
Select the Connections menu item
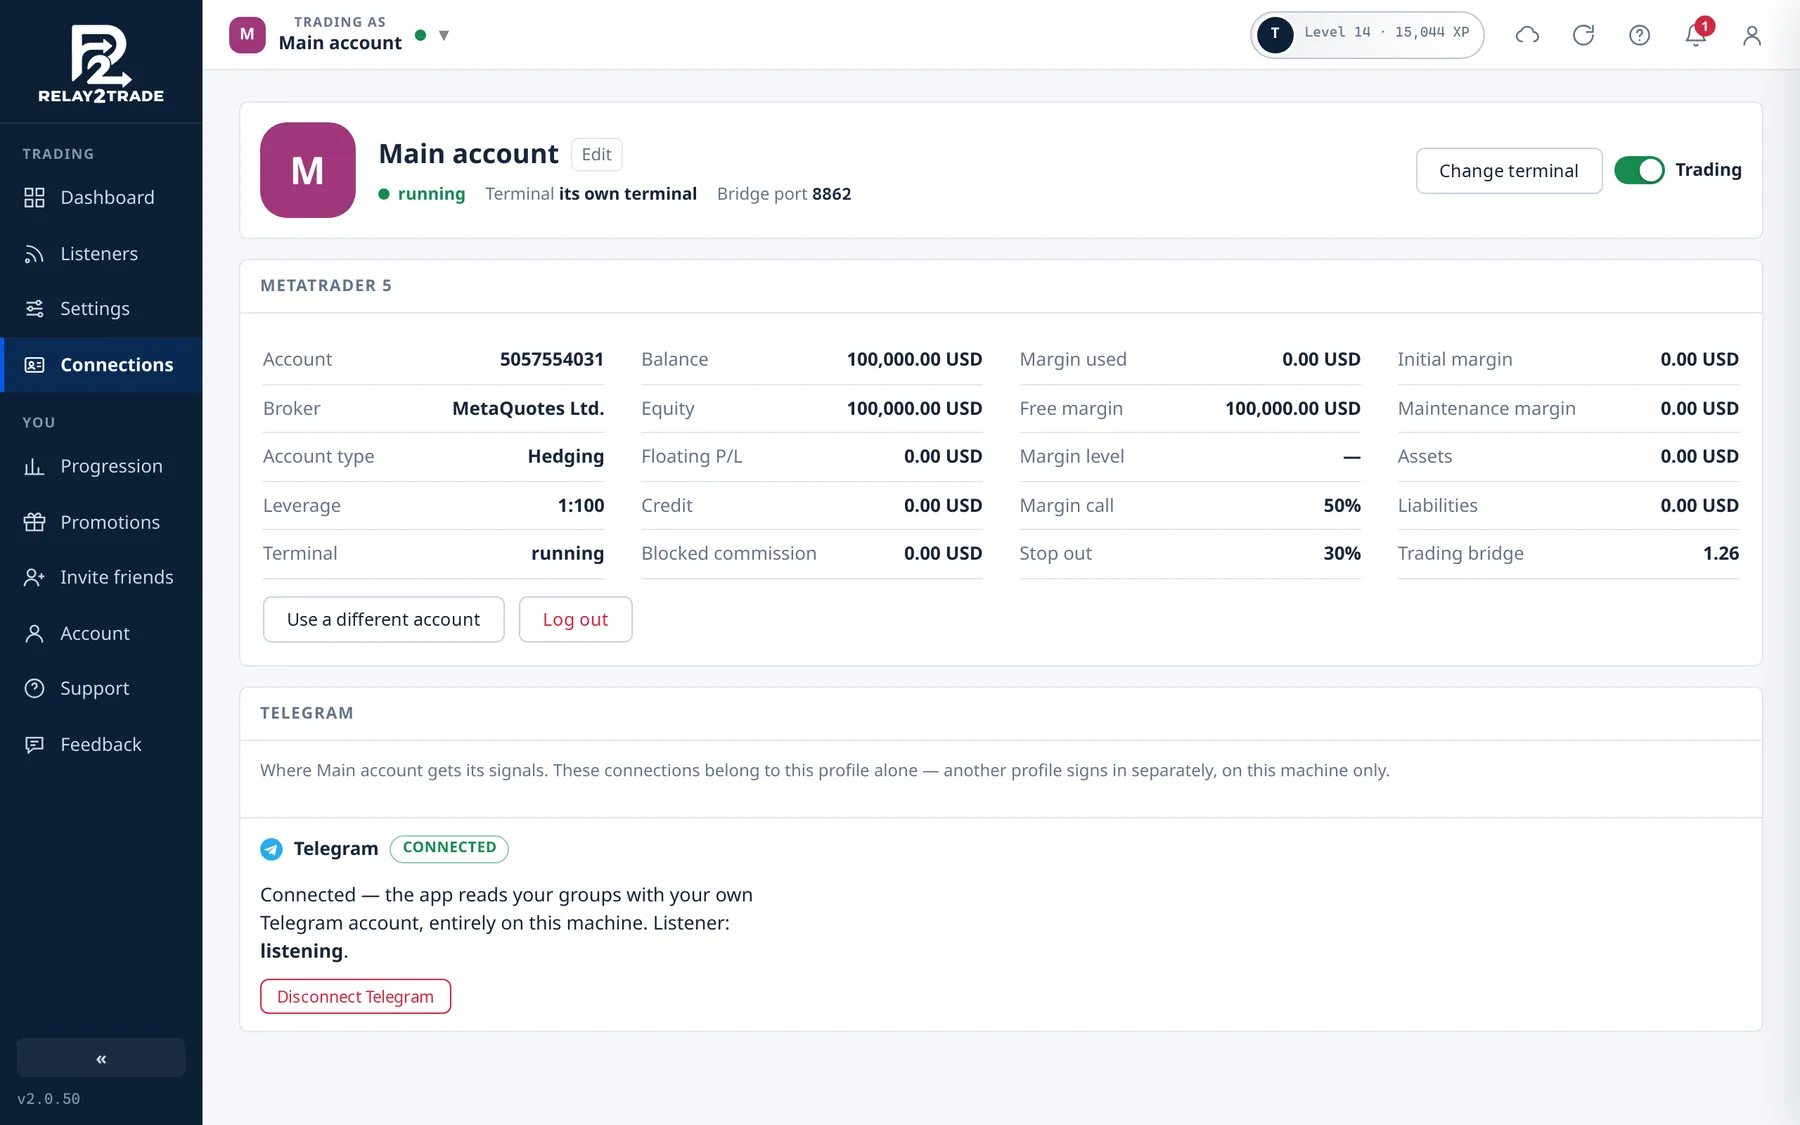coord(101,365)
